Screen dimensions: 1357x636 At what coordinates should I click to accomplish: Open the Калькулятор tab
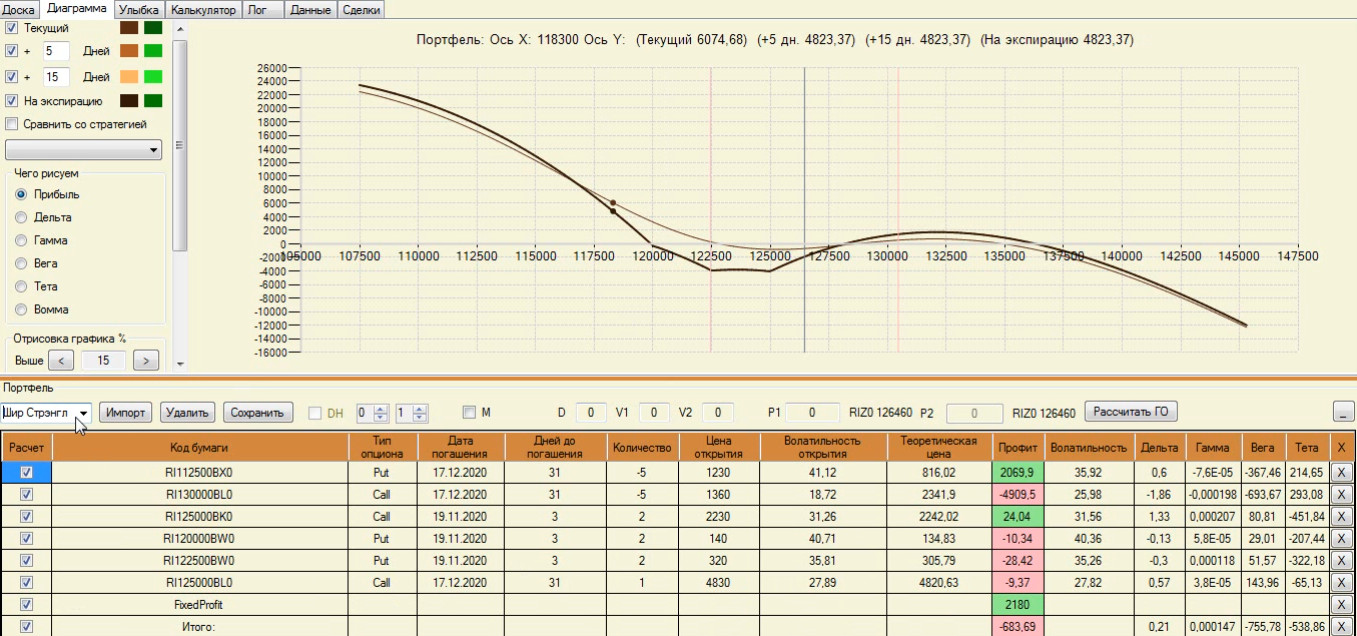203,9
